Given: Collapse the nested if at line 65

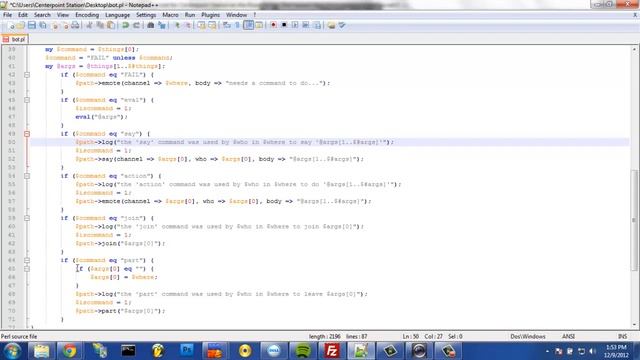Looking at the screenshot, I should 27,269.
